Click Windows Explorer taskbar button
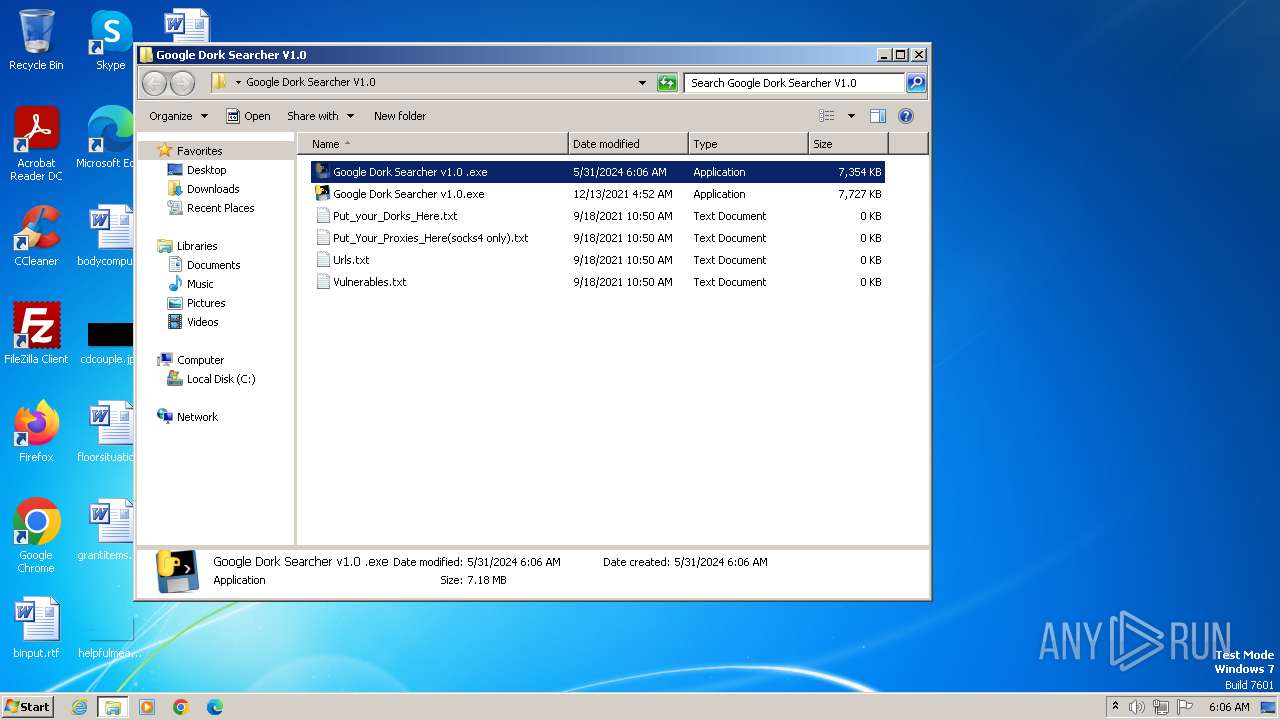 112,707
